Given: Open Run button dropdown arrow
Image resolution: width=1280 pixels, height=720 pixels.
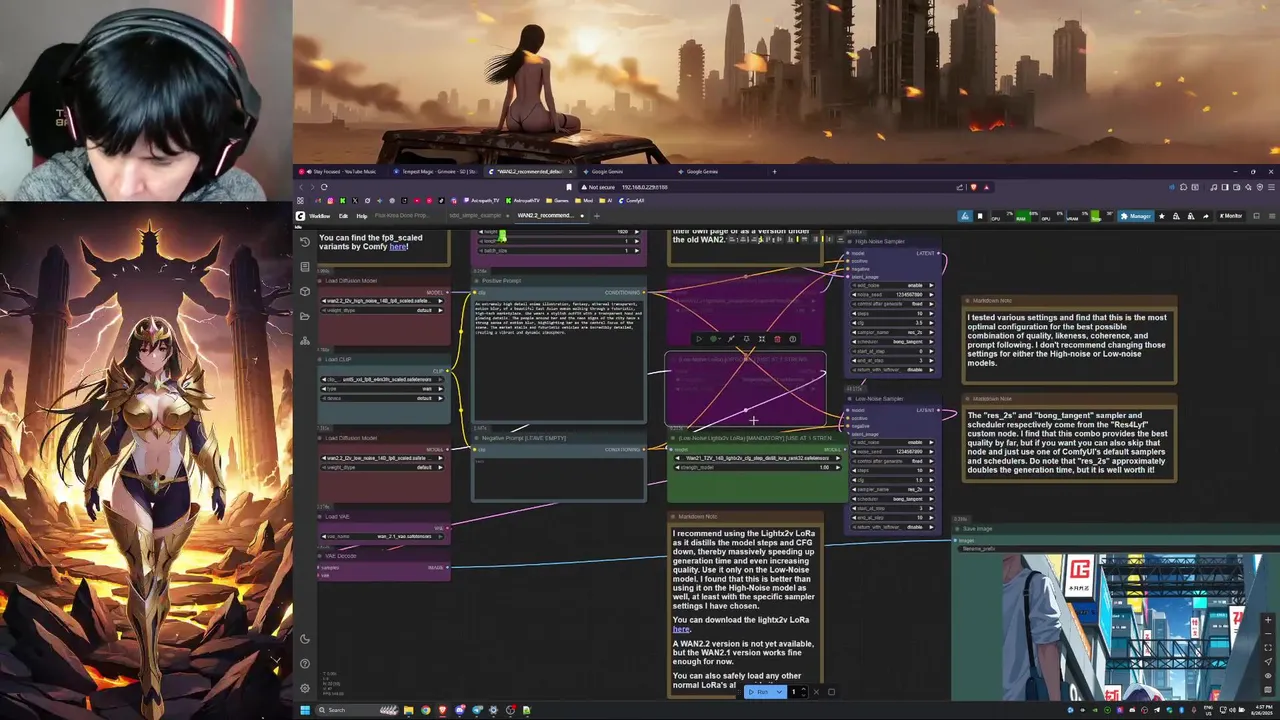Looking at the screenshot, I should 779,692.
